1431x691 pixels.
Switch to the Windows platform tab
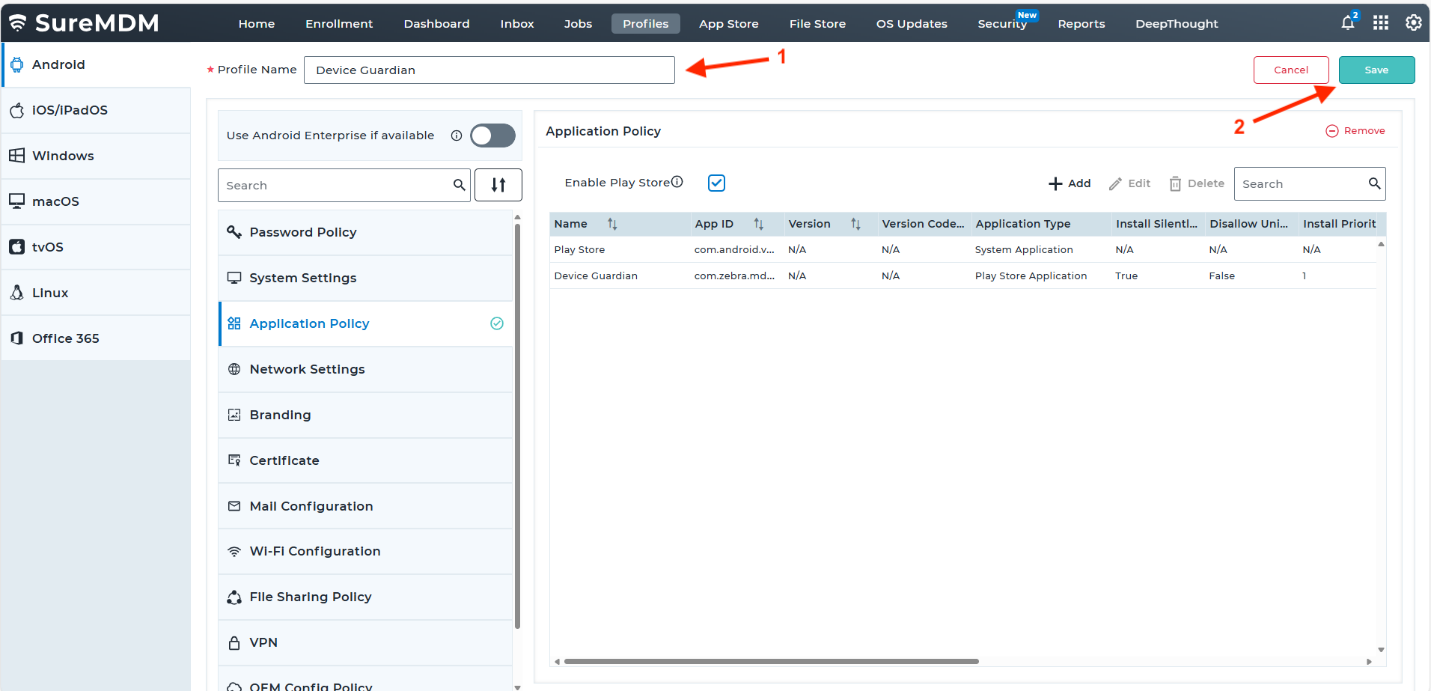pyautogui.click(x=62, y=156)
